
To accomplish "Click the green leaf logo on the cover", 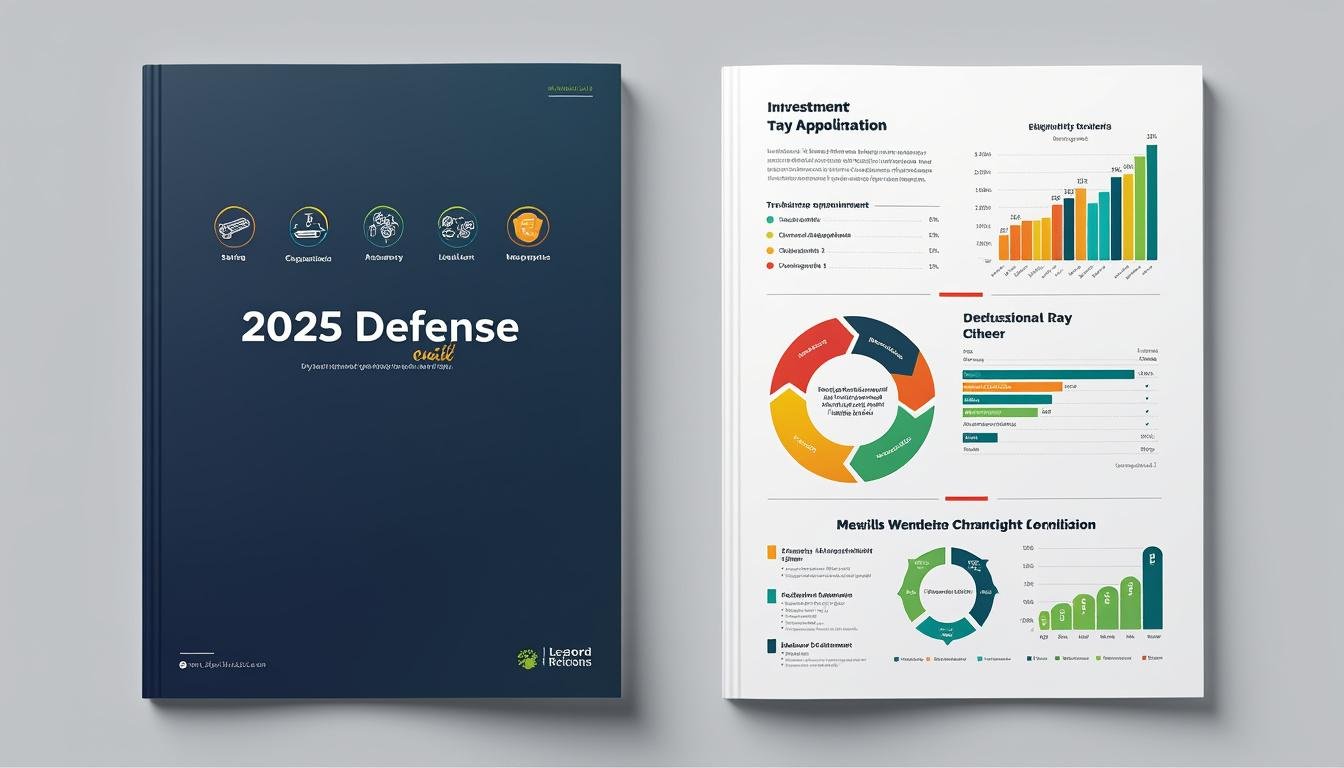I will pos(527,657).
